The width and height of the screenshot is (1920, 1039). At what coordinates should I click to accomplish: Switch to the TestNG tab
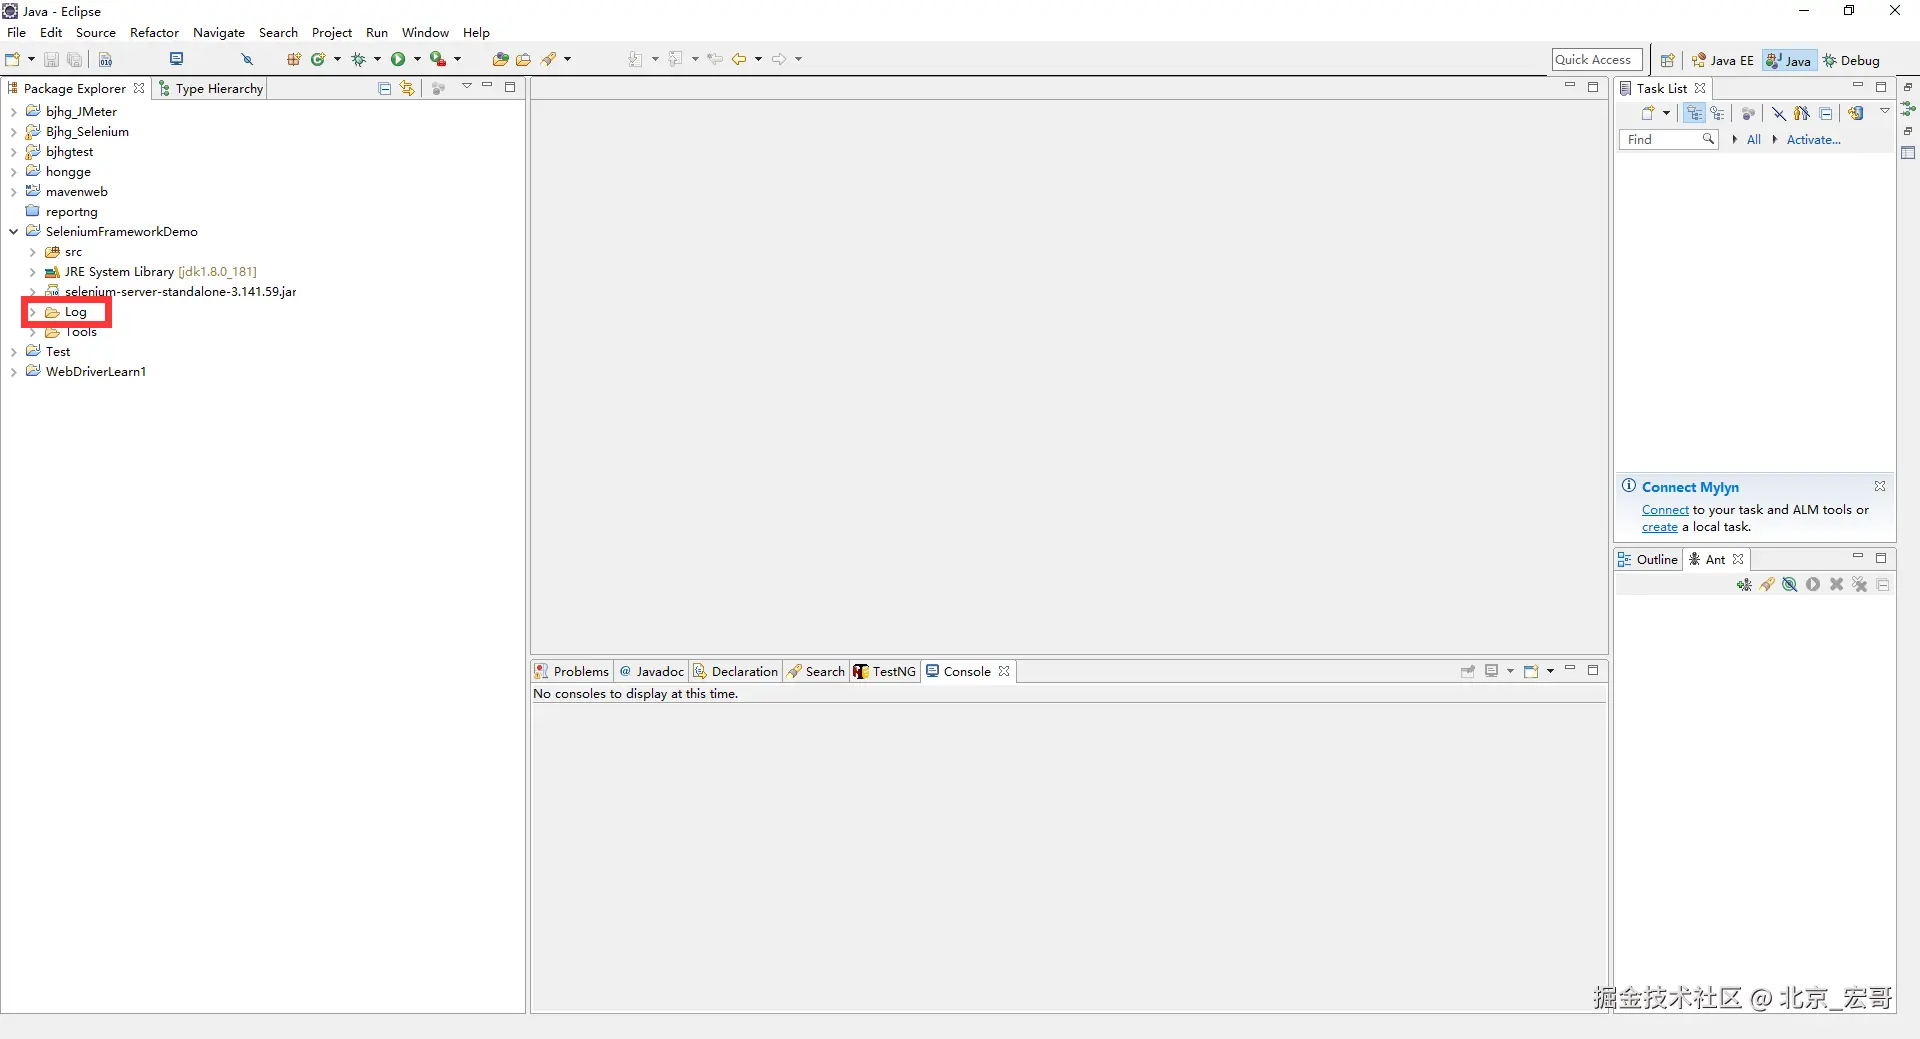click(885, 671)
